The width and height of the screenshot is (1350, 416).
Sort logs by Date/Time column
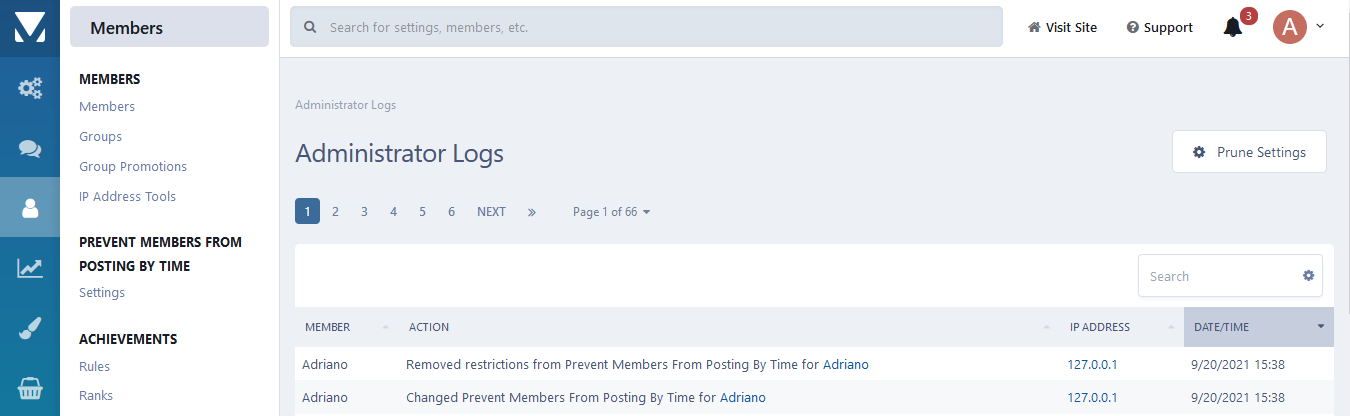(1258, 327)
